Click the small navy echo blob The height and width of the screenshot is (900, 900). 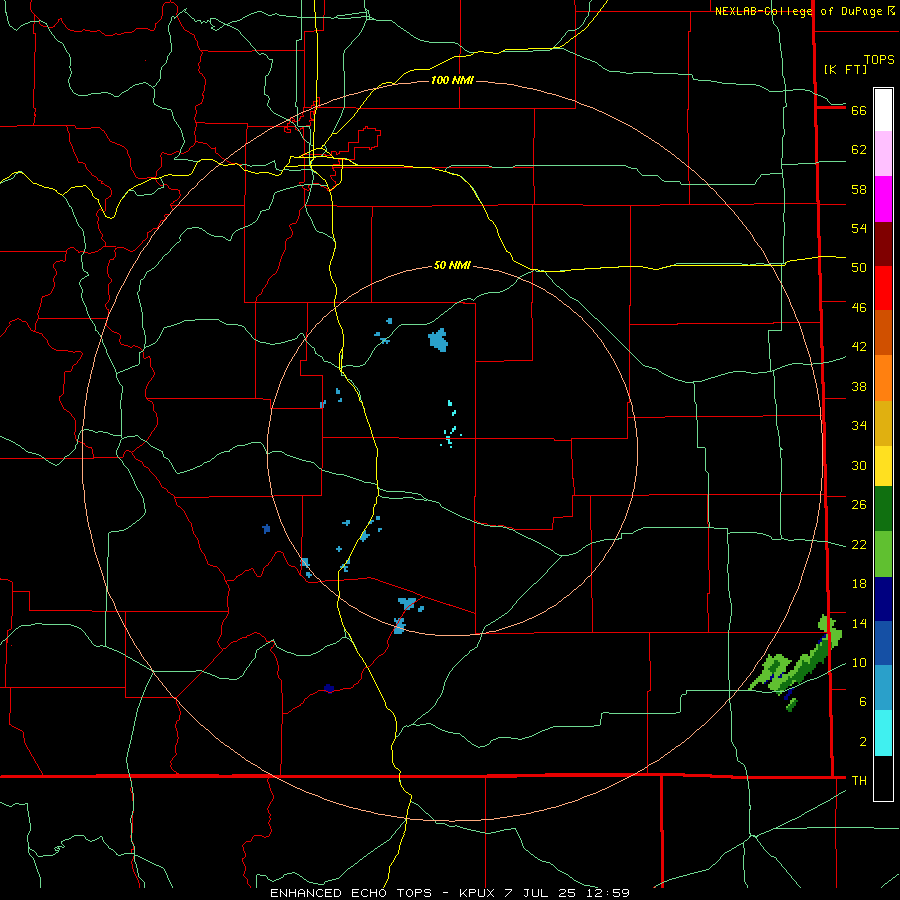[328, 688]
